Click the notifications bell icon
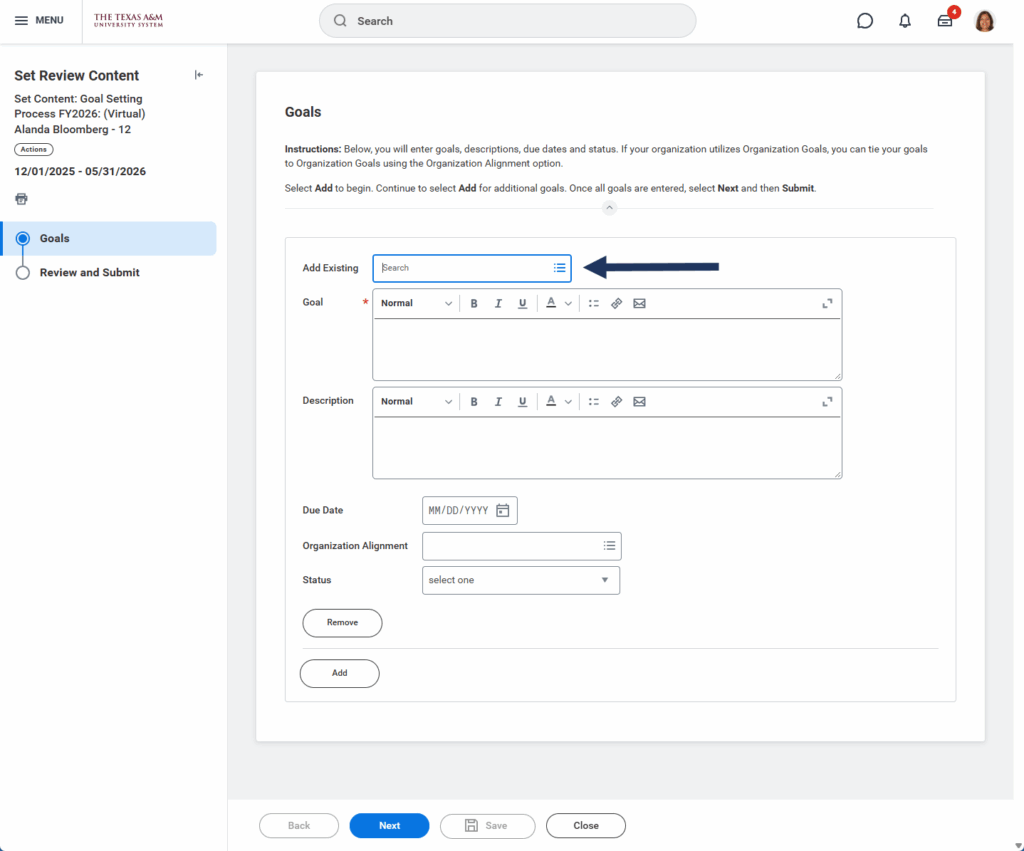 tap(904, 21)
